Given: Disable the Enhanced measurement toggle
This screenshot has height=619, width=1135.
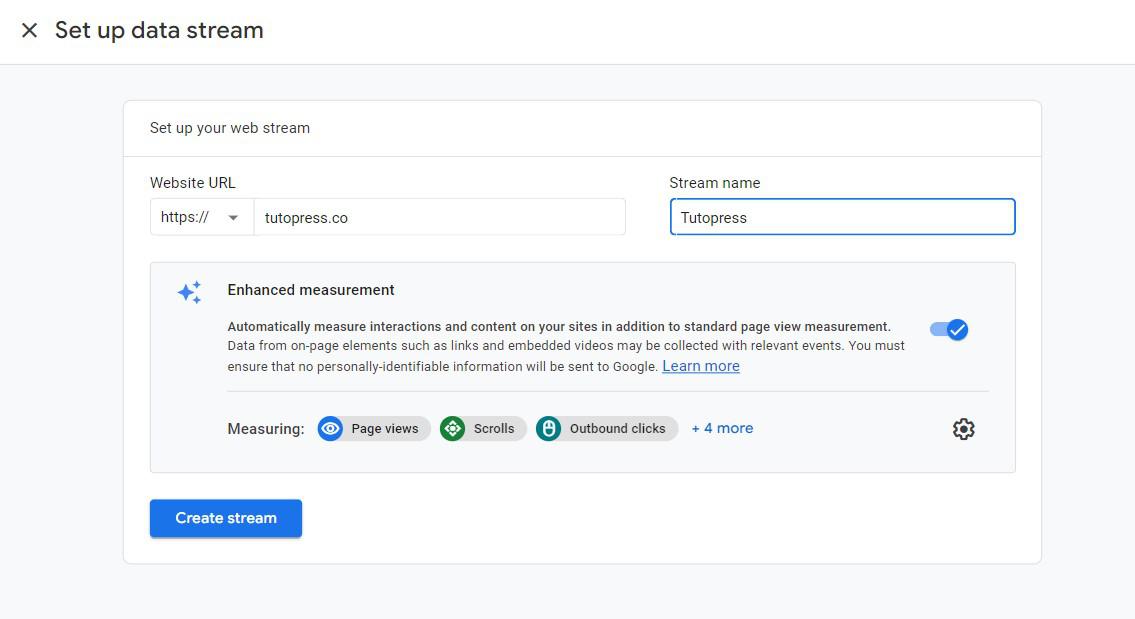Looking at the screenshot, I should click(x=948, y=329).
